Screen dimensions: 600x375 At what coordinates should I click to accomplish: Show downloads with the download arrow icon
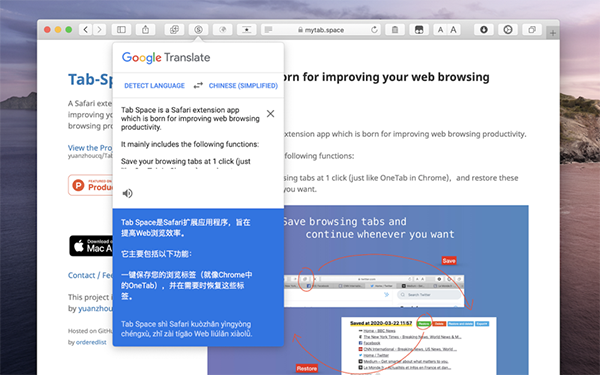pyautogui.click(x=484, y=29)
